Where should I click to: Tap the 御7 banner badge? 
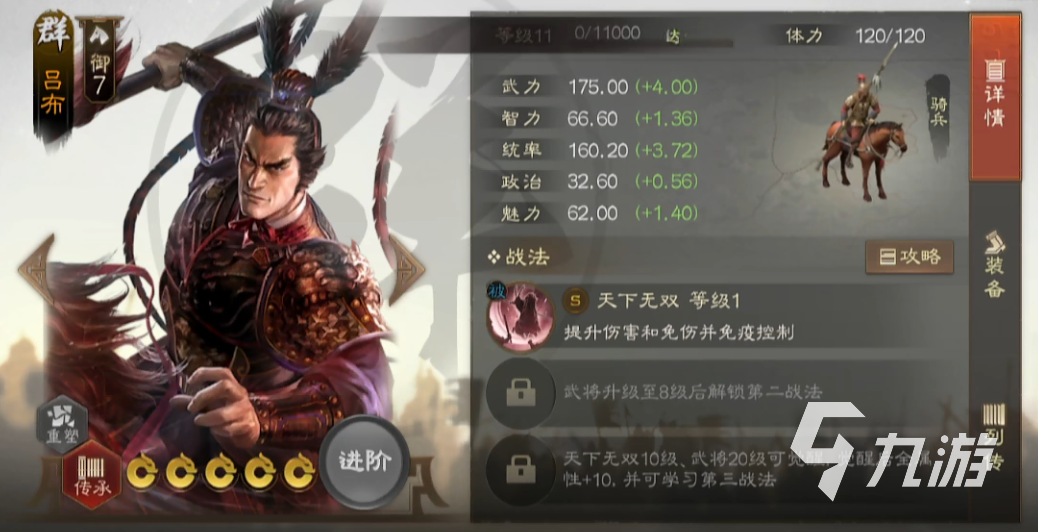[100, 62]
